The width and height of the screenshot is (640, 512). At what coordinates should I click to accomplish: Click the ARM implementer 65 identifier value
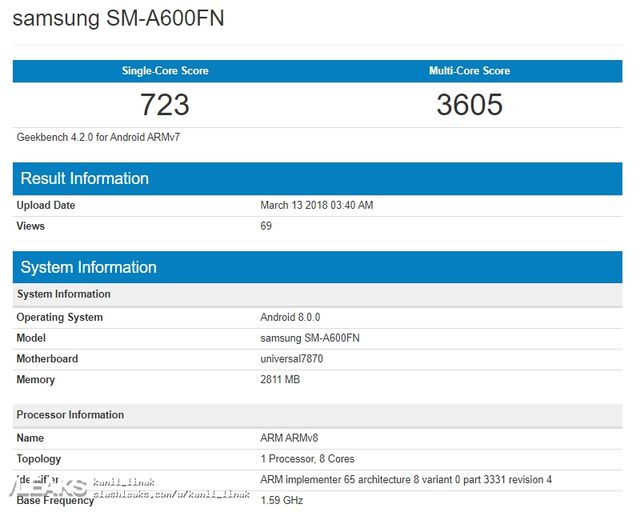(x=406, y=480)
